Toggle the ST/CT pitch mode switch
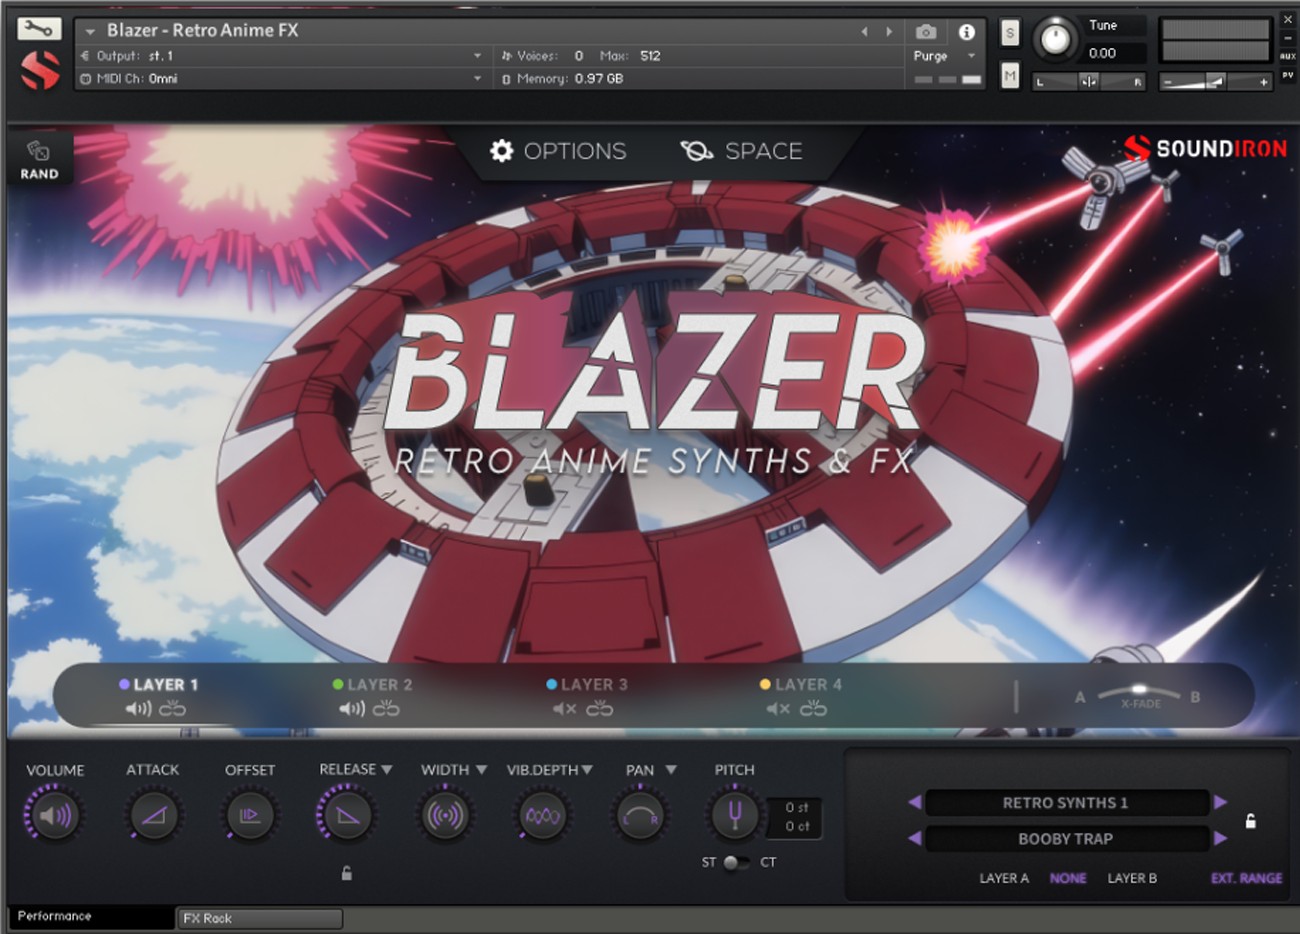1300x934 pixels. coord(737,862)
